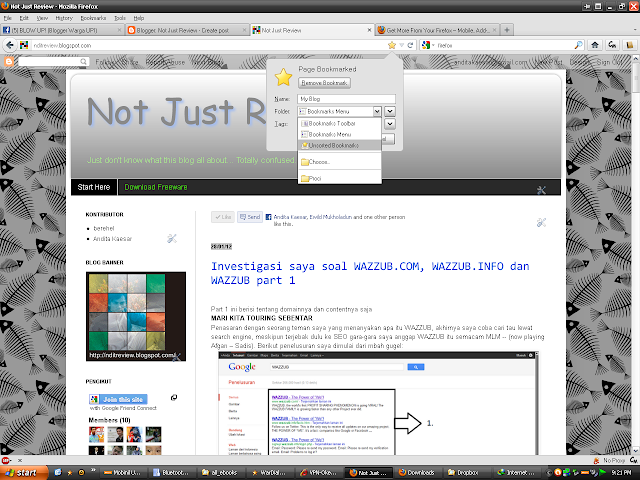Screen dimensions: 640x480
Task: Click the search magnifier icon
Action: point(578,45)
